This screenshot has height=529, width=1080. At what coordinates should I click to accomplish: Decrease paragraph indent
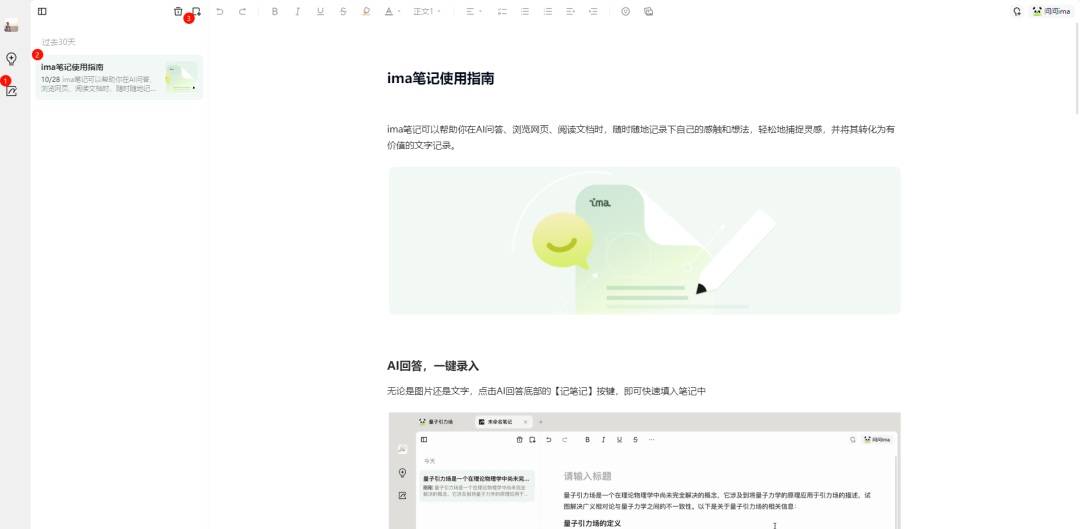[x=570, y=12]
